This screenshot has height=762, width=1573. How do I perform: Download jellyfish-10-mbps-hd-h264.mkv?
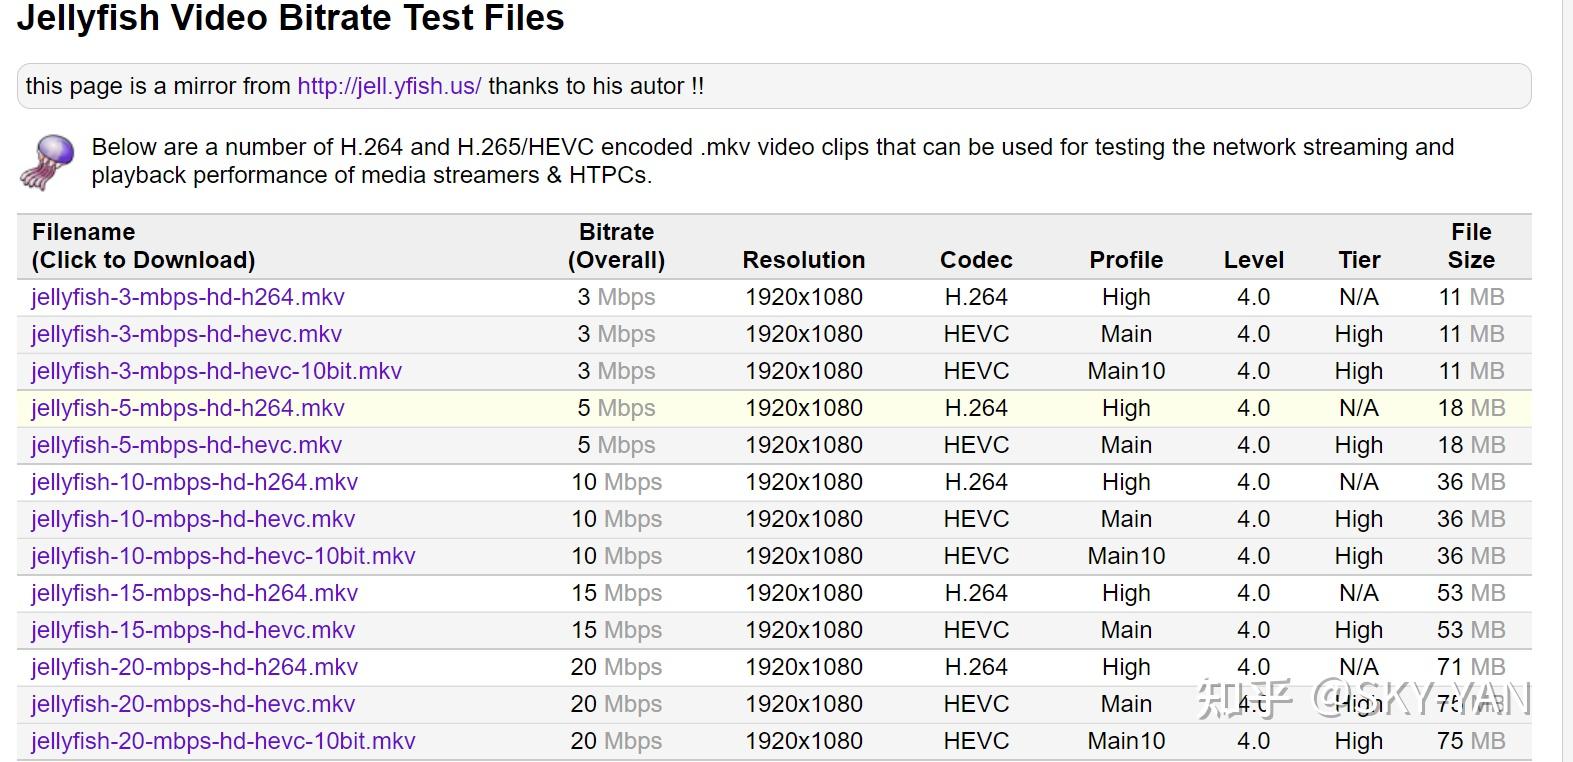coord(194,483)
